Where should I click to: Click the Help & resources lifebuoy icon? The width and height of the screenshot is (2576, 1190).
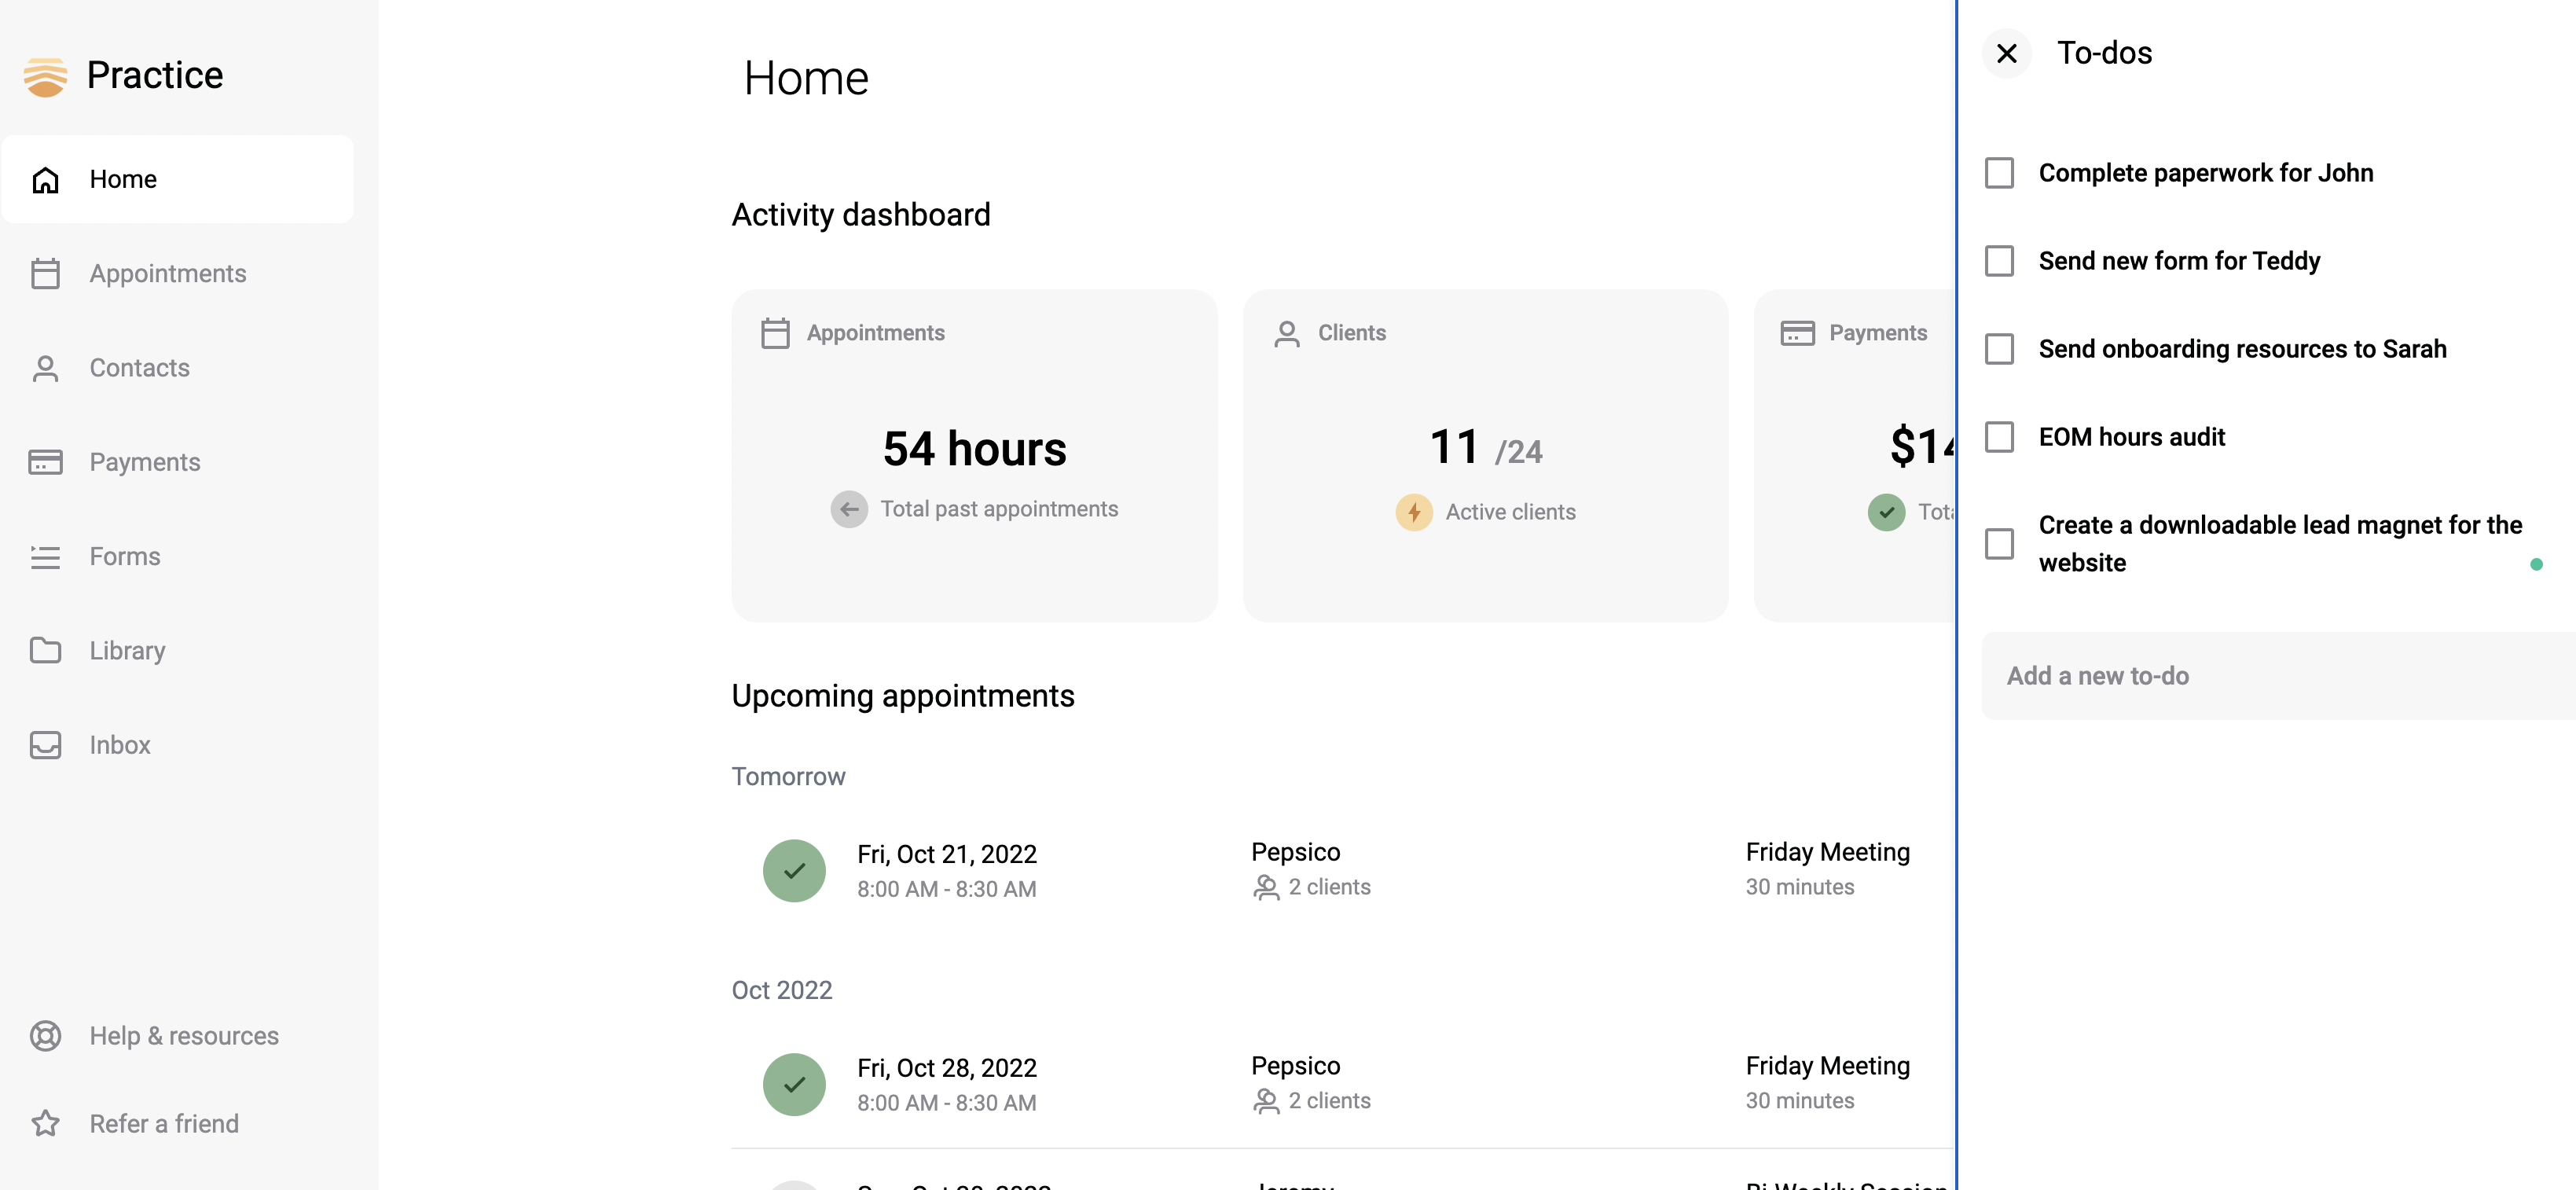click(x=46, y=1036)
